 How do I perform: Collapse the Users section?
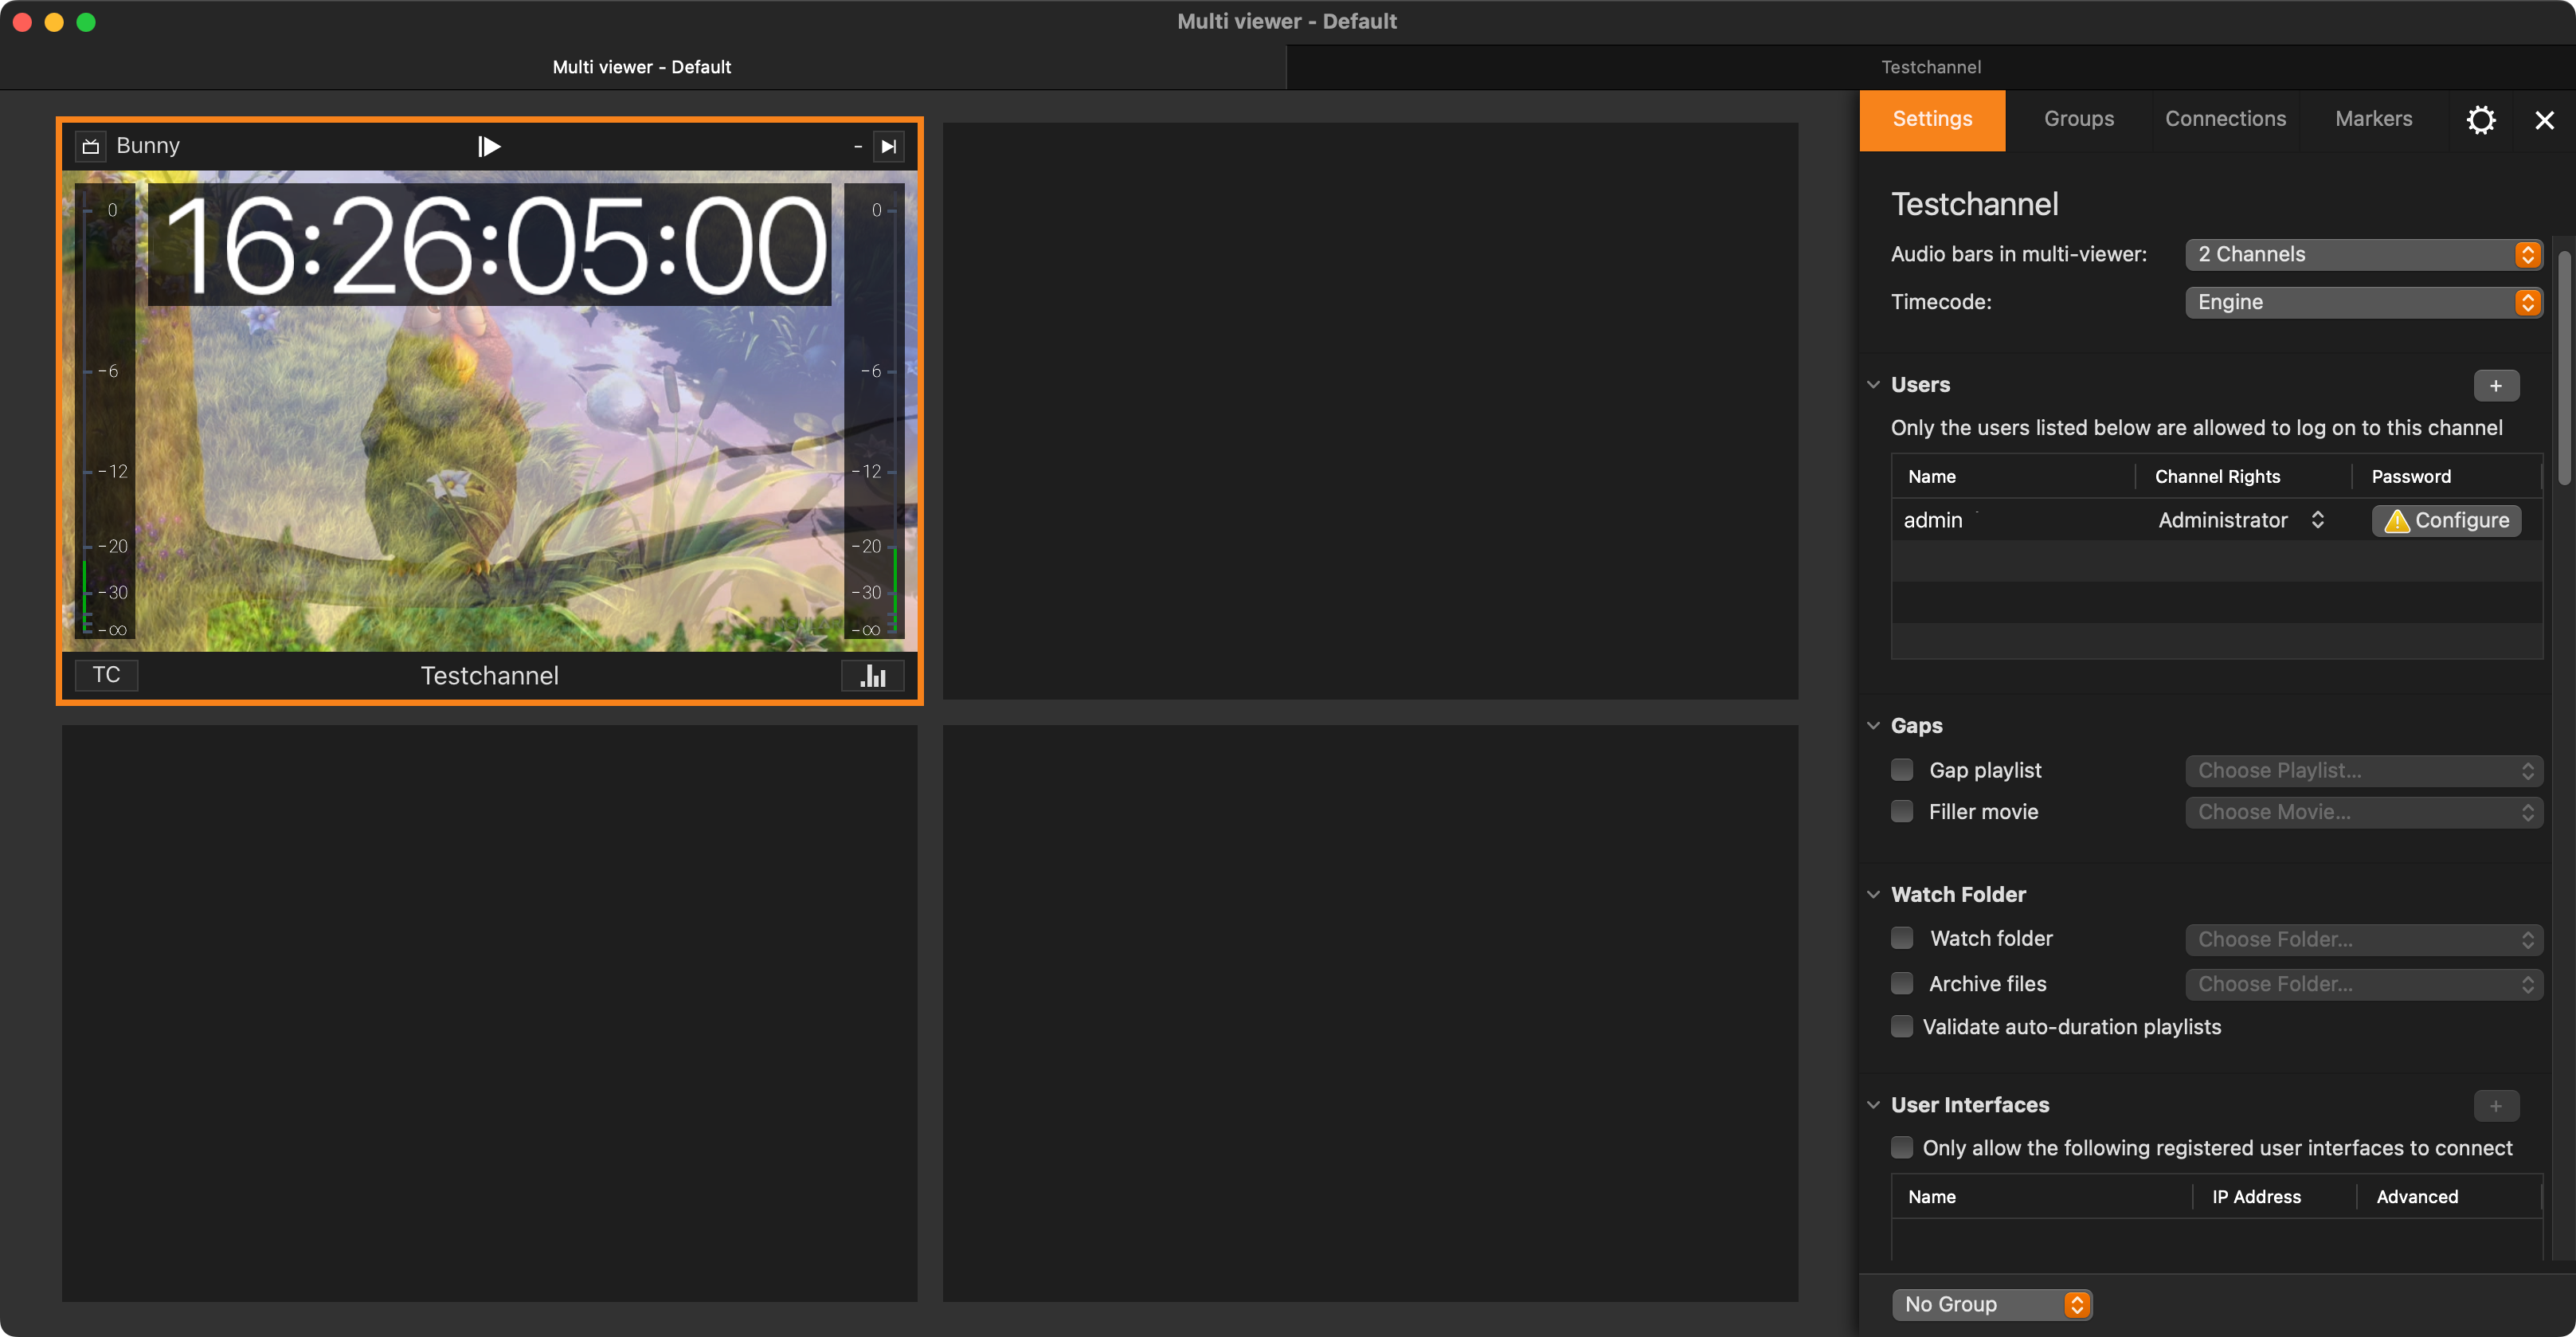click(1873, 385)
